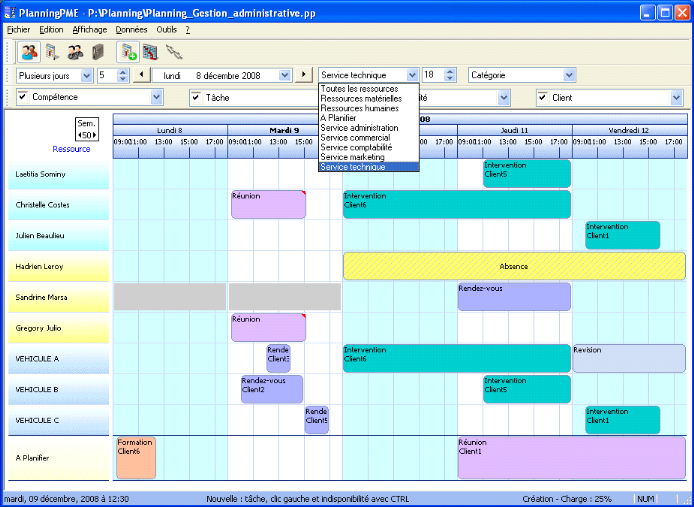This screenshot has height=507, width=694.
Task: Toggle the Compétence filter checkbox
Action: (x=23, y=96)
